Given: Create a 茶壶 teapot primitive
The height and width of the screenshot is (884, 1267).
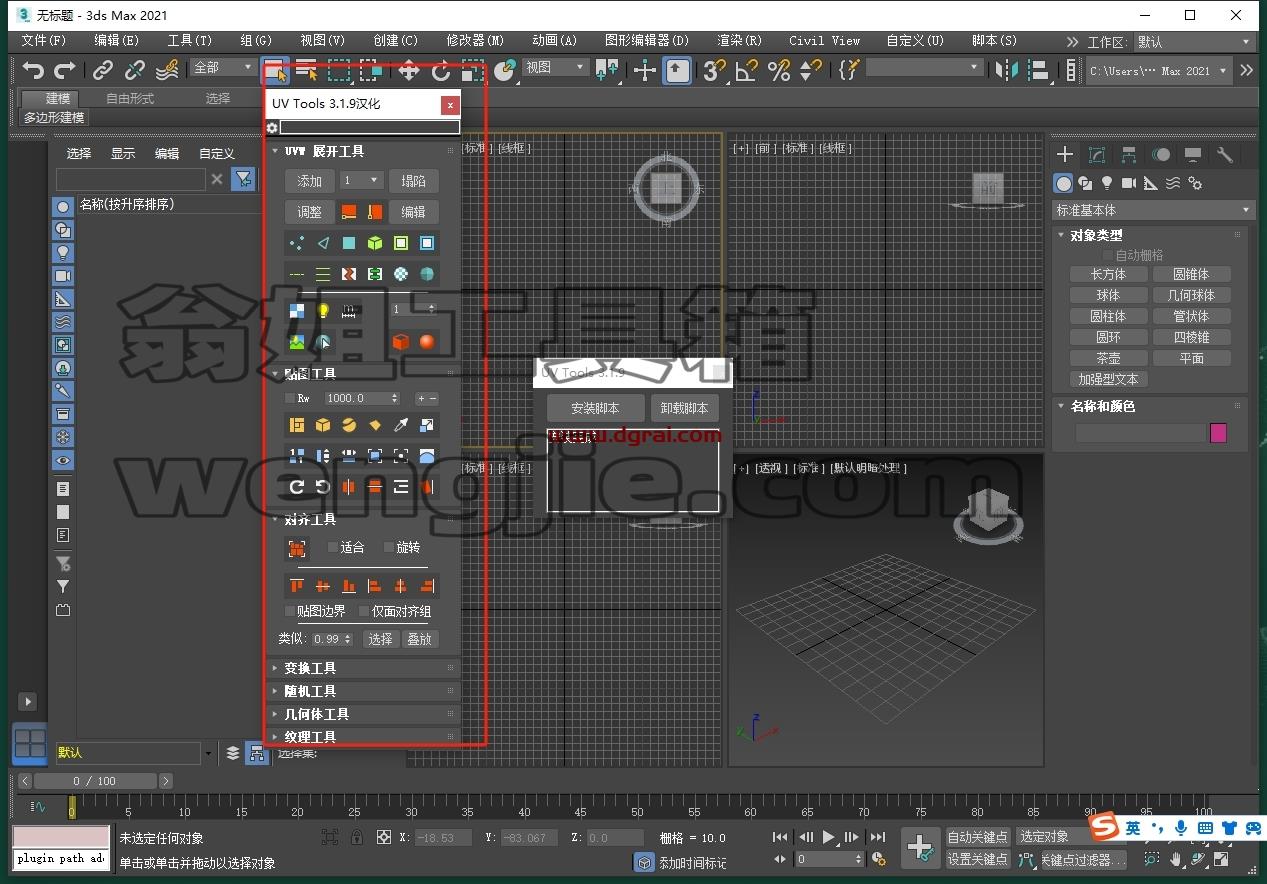Looking at the screenshot, I should (1108, 358).
